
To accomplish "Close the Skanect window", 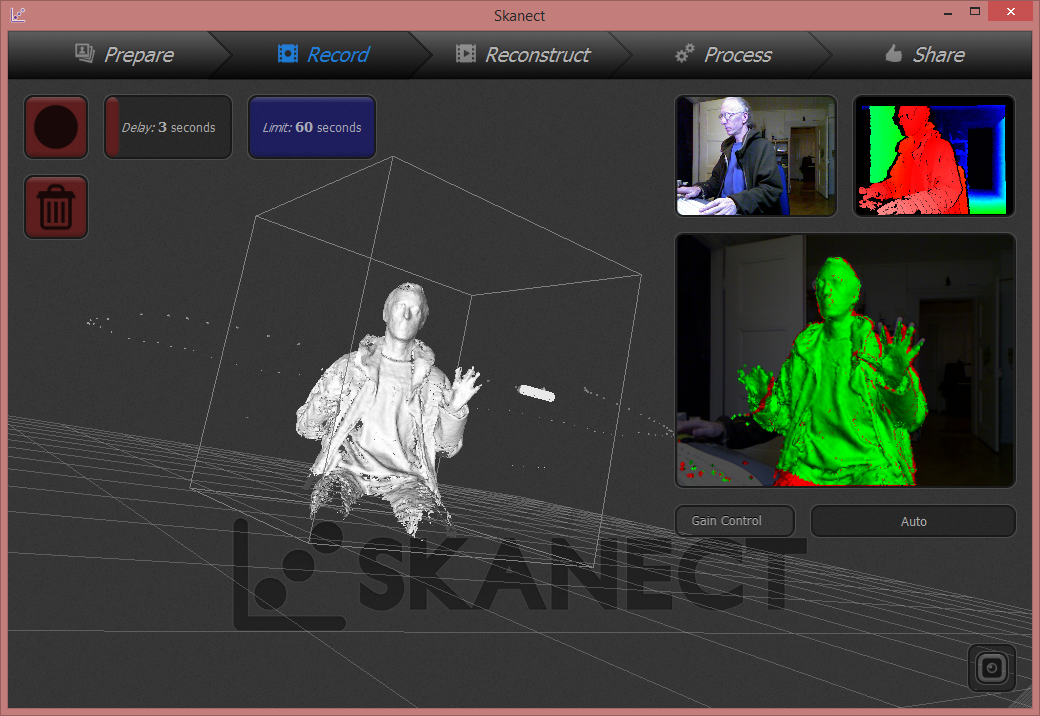I will pos(1011,11).
